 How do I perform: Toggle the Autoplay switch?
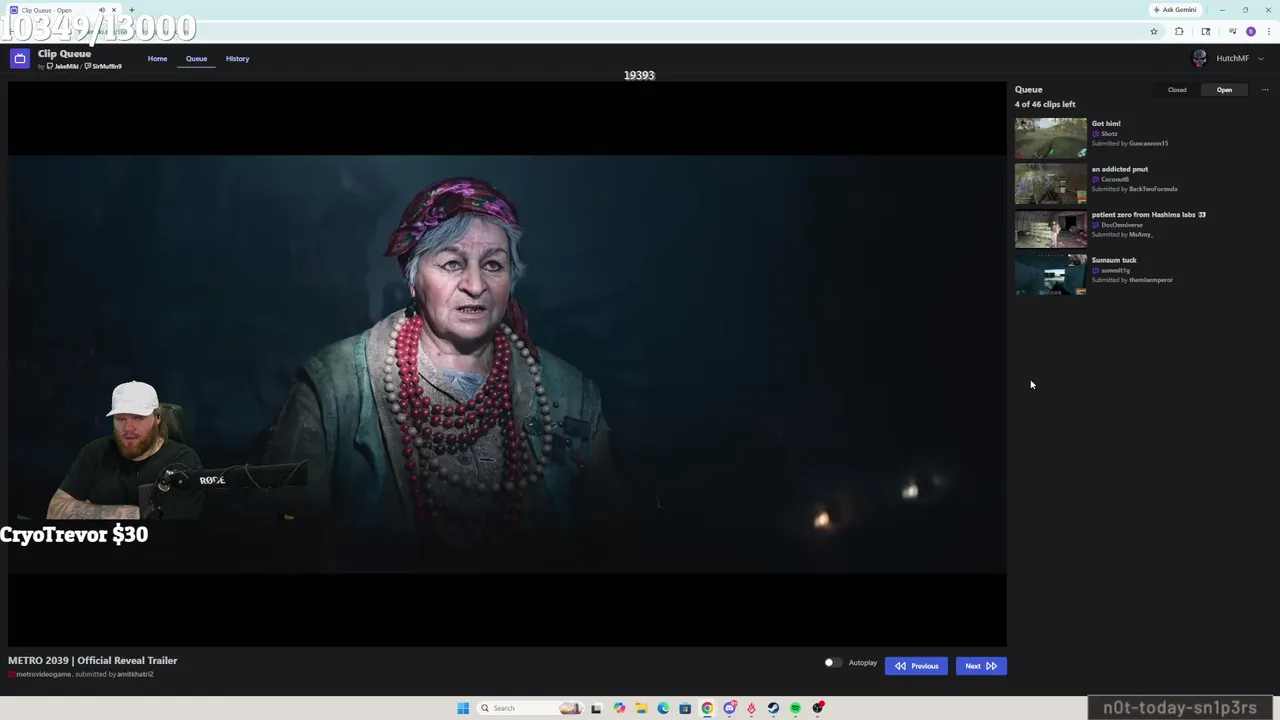point(832,663)
